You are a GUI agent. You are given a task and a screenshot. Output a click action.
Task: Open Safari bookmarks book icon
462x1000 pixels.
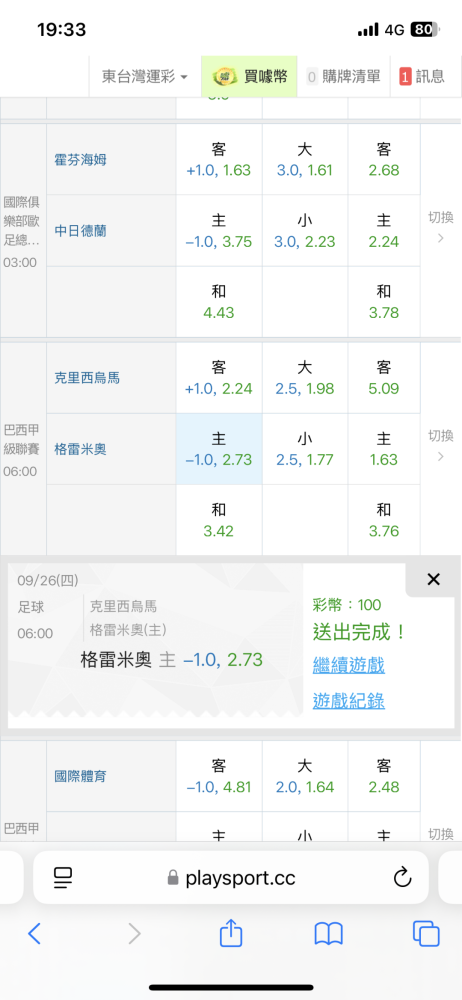(x=329, y=934)
